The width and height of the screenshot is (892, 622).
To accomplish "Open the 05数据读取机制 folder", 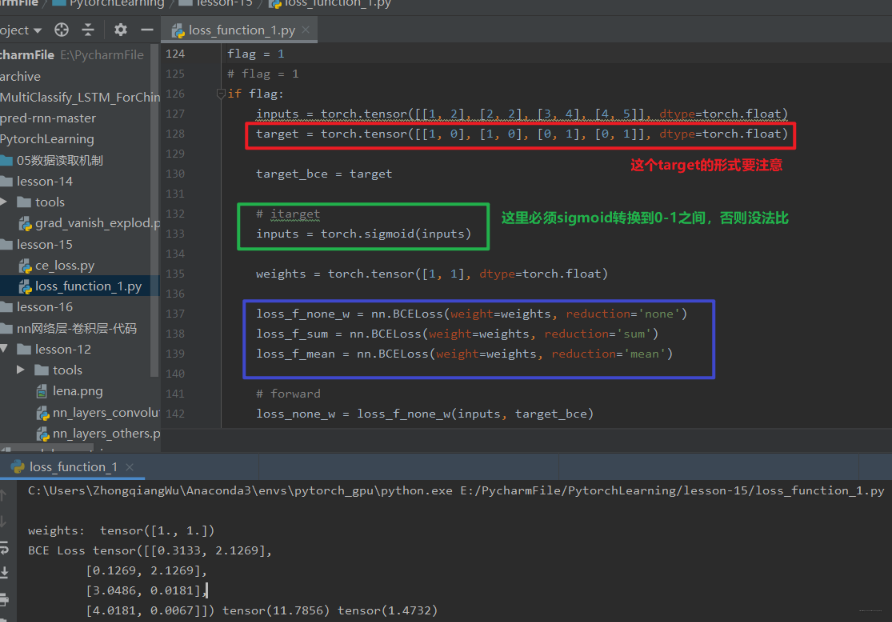I will 59,160.
